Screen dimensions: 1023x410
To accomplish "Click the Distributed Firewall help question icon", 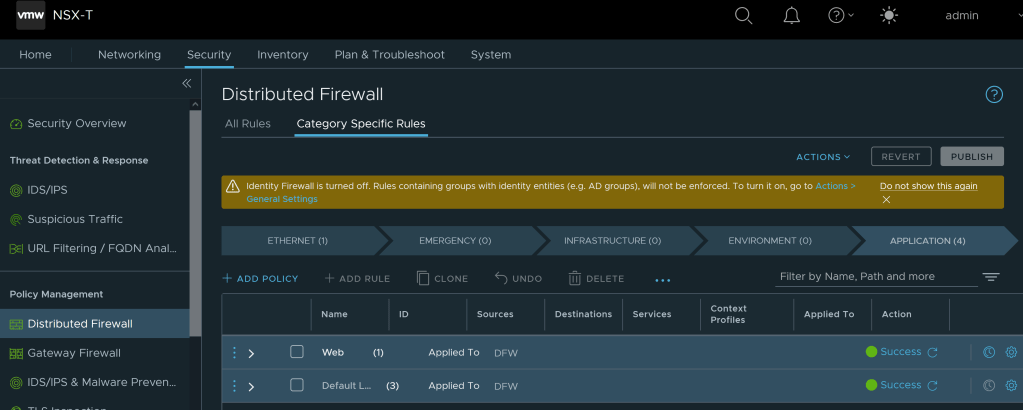I will pyautogui.click(x=993, y=94).
